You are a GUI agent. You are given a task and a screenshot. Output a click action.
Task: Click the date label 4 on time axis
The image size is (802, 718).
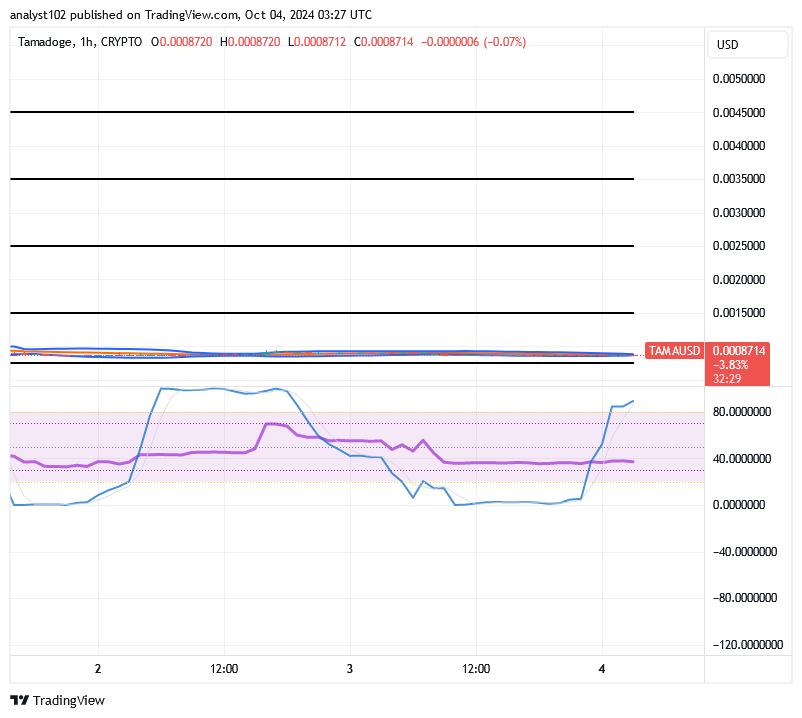coord(602,669)
